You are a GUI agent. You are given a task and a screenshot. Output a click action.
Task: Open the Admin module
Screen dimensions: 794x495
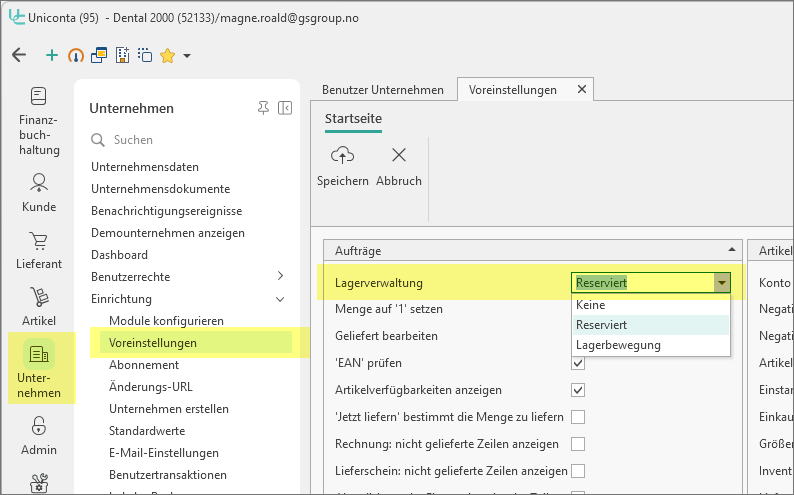39,436
